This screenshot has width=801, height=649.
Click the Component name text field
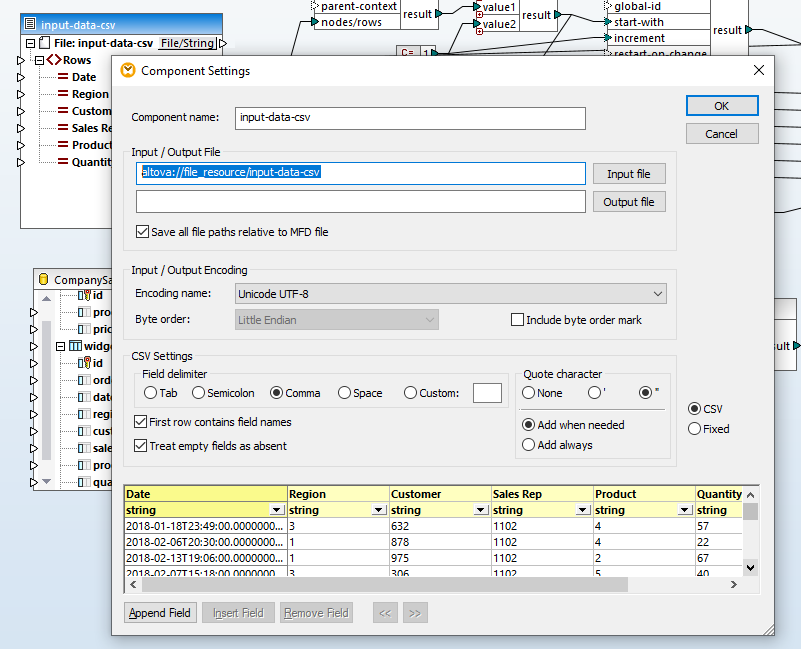(x=409, y=118)
